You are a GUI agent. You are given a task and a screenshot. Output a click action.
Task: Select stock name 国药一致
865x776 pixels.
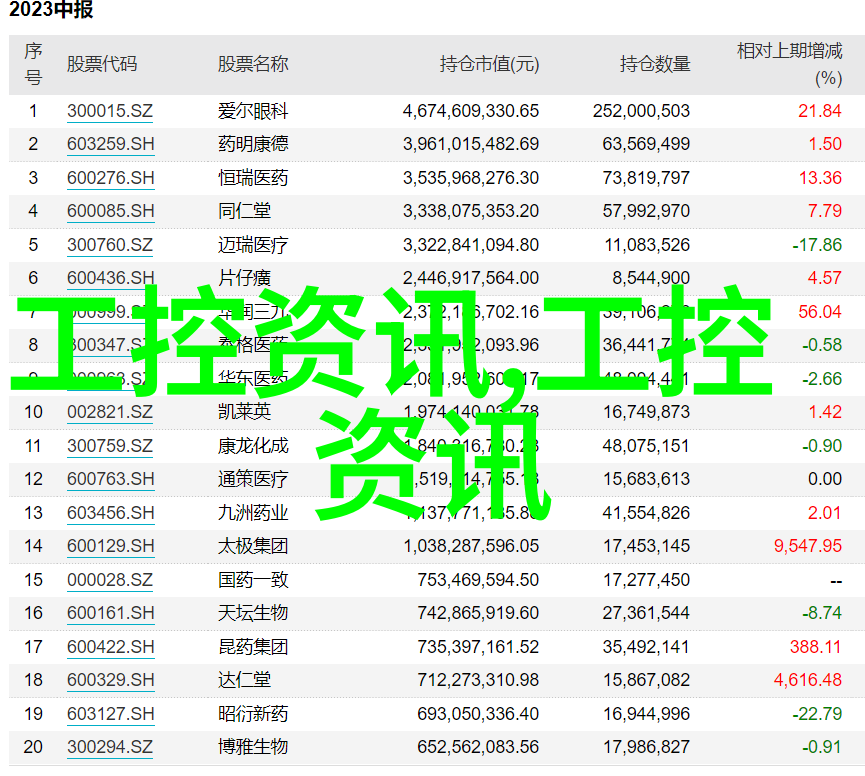pos(253,580)
